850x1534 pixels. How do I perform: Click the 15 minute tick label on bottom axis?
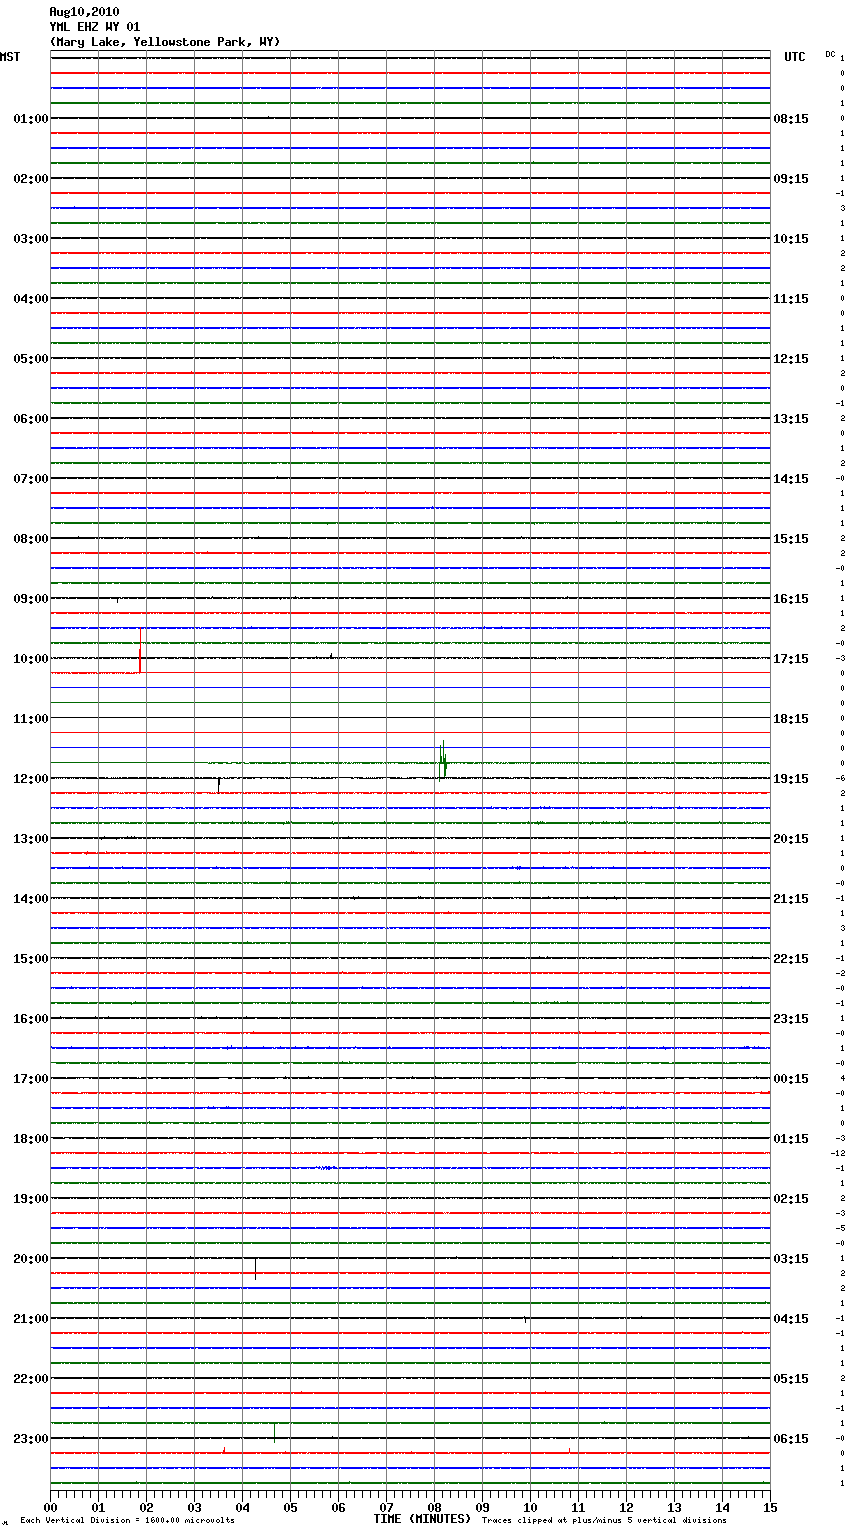click(x=769, y=1507)
